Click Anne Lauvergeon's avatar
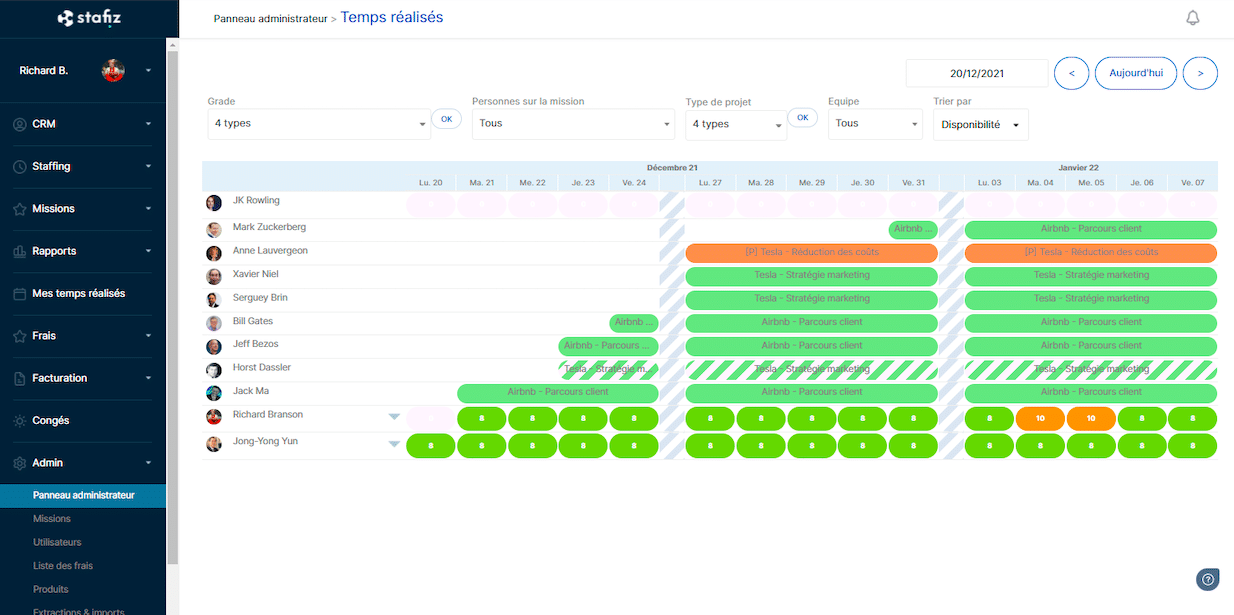Image resolution: width=1234 pixels, height=615 pixels. coord(214,253)
